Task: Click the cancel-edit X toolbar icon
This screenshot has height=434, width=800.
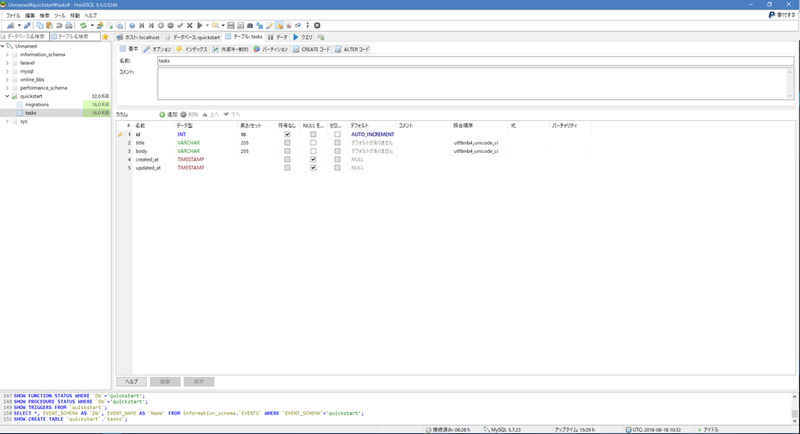Action: tap(190, 25)
